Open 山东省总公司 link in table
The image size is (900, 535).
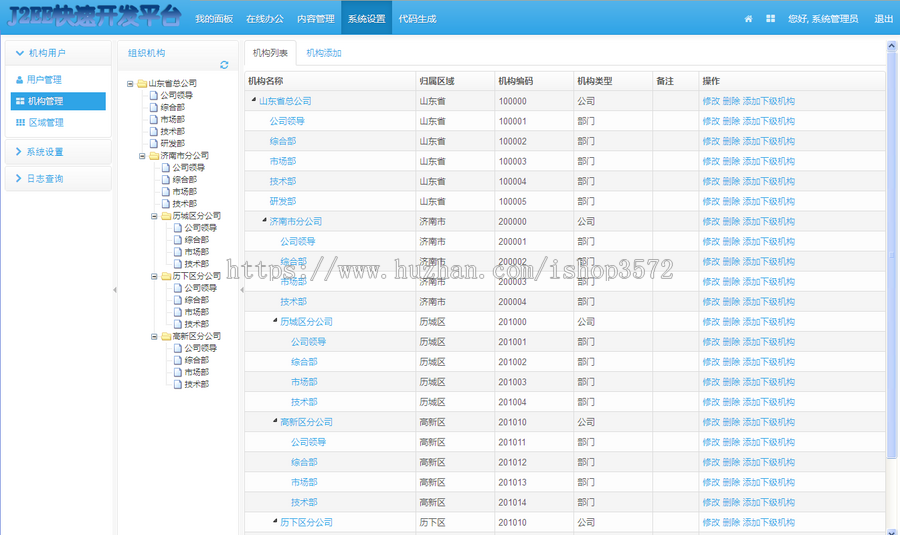click(x=285, y=101)
